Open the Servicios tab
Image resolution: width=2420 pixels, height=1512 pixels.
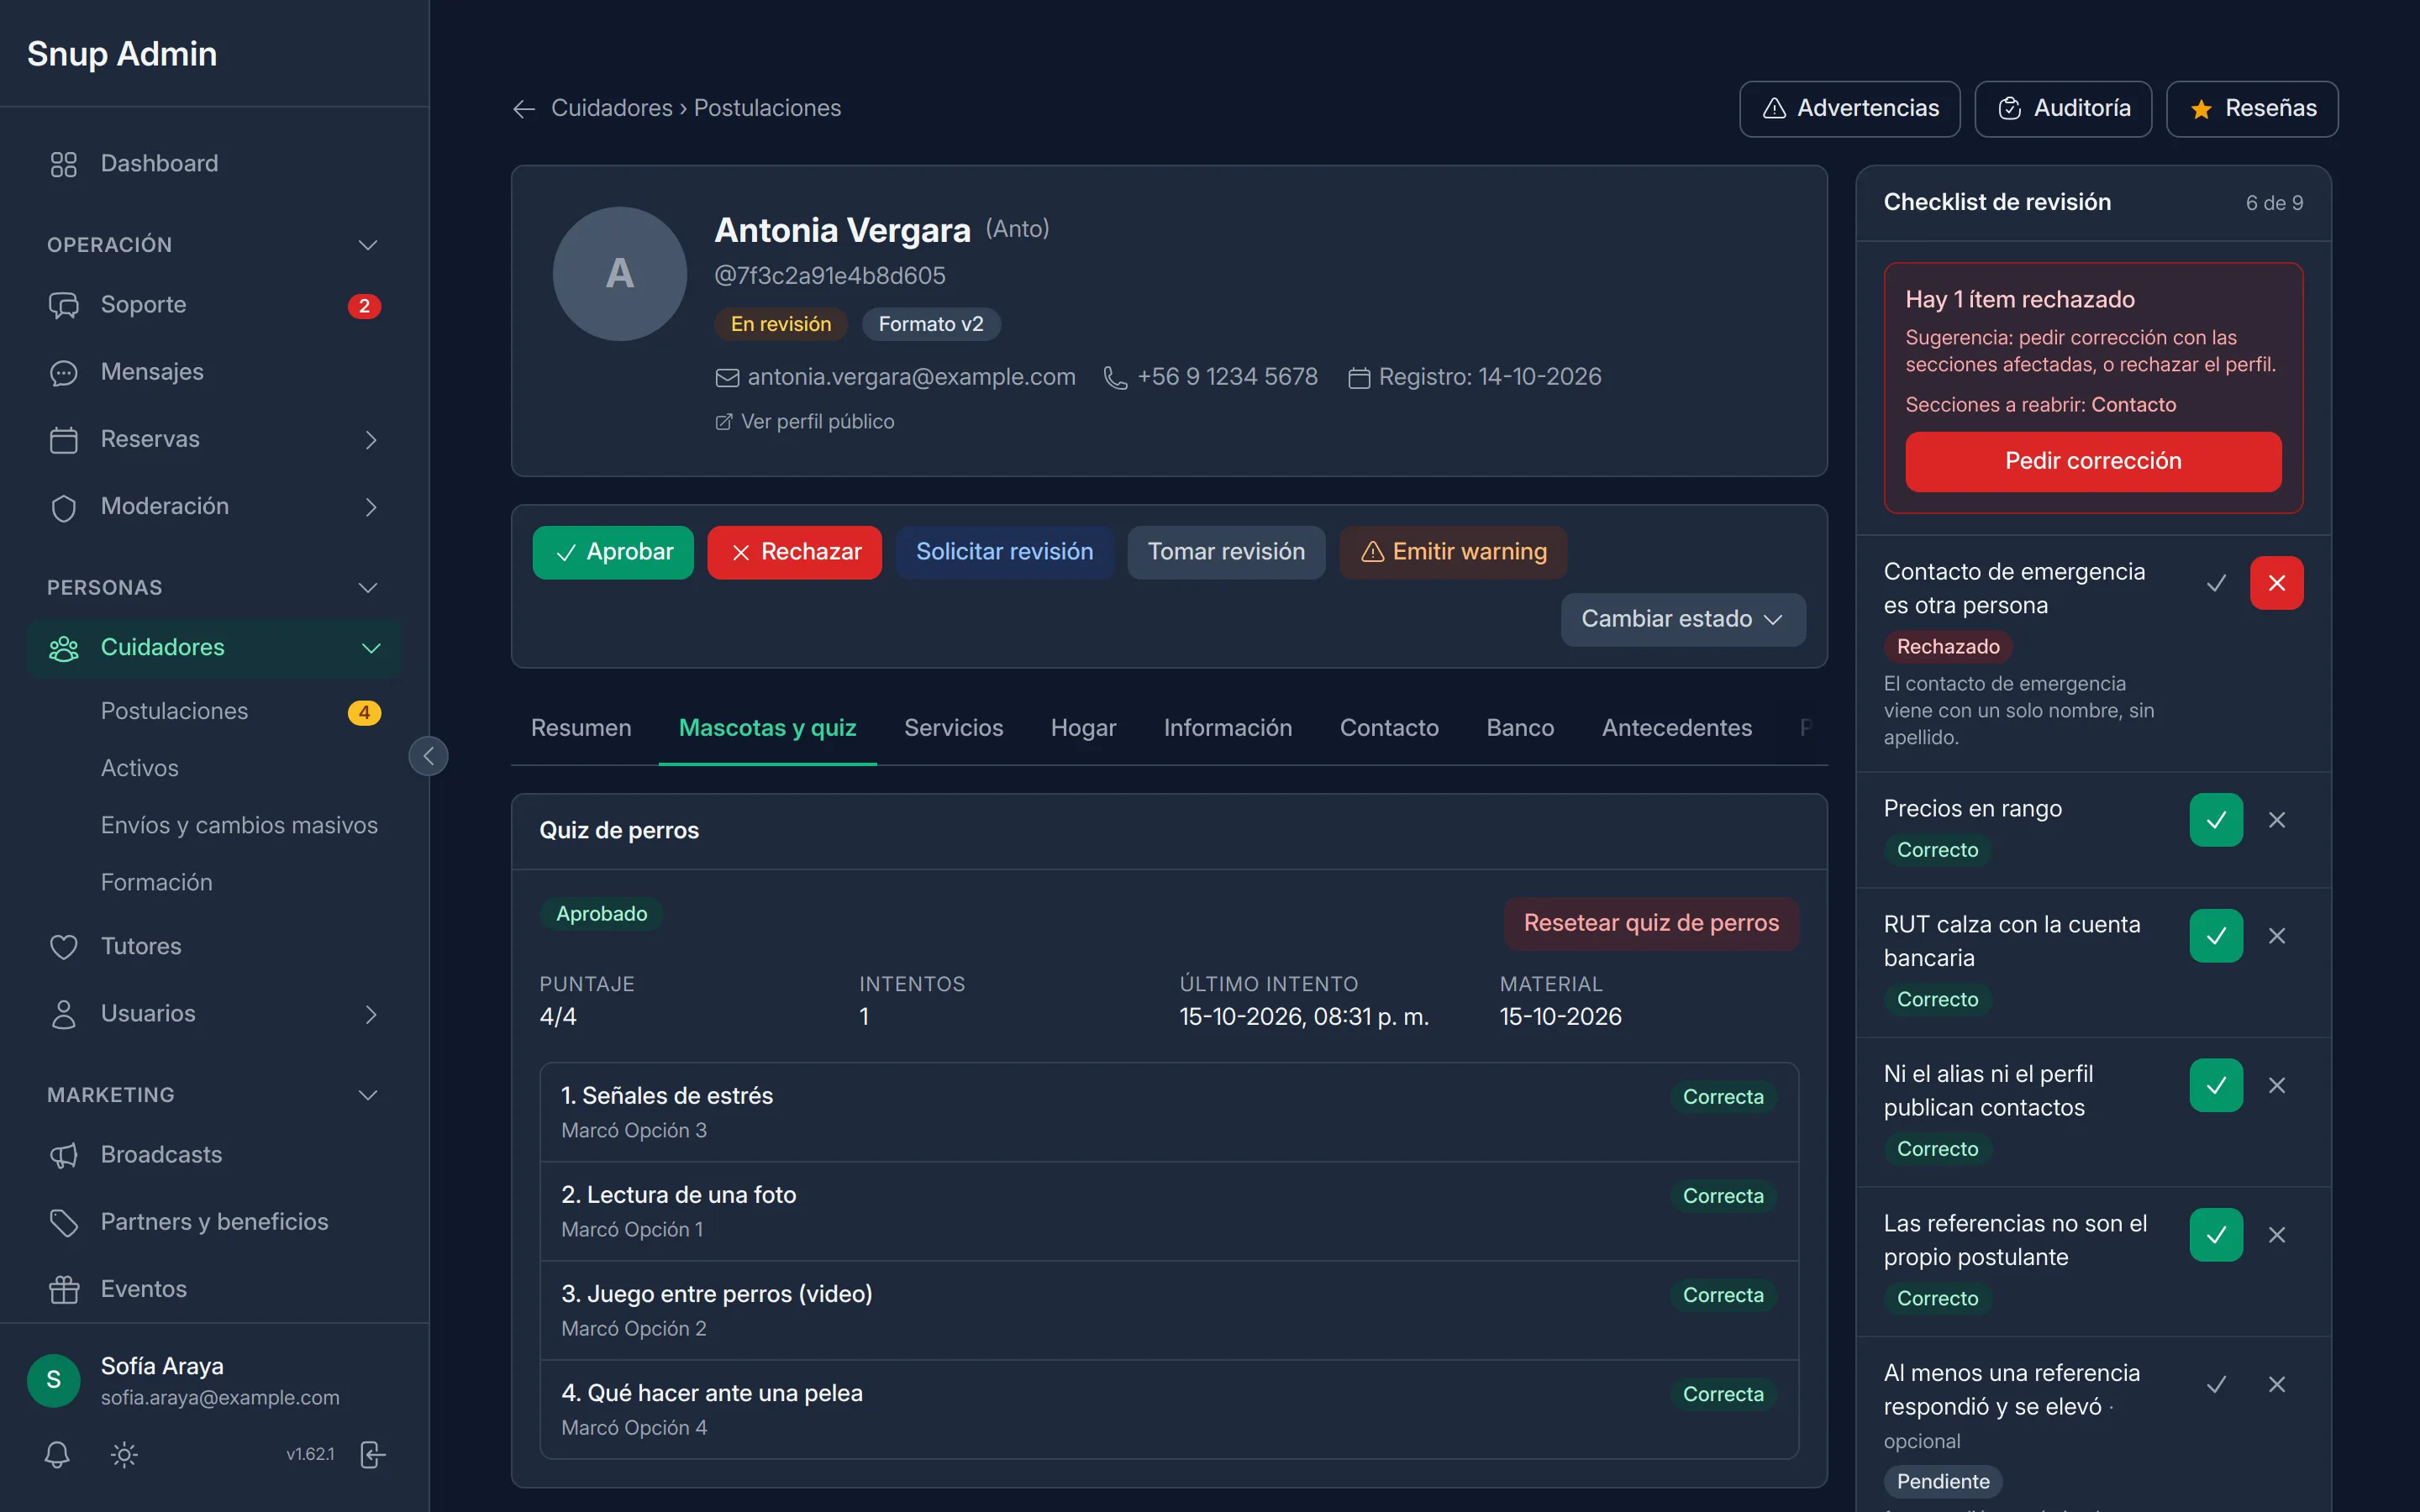point(953,728)
